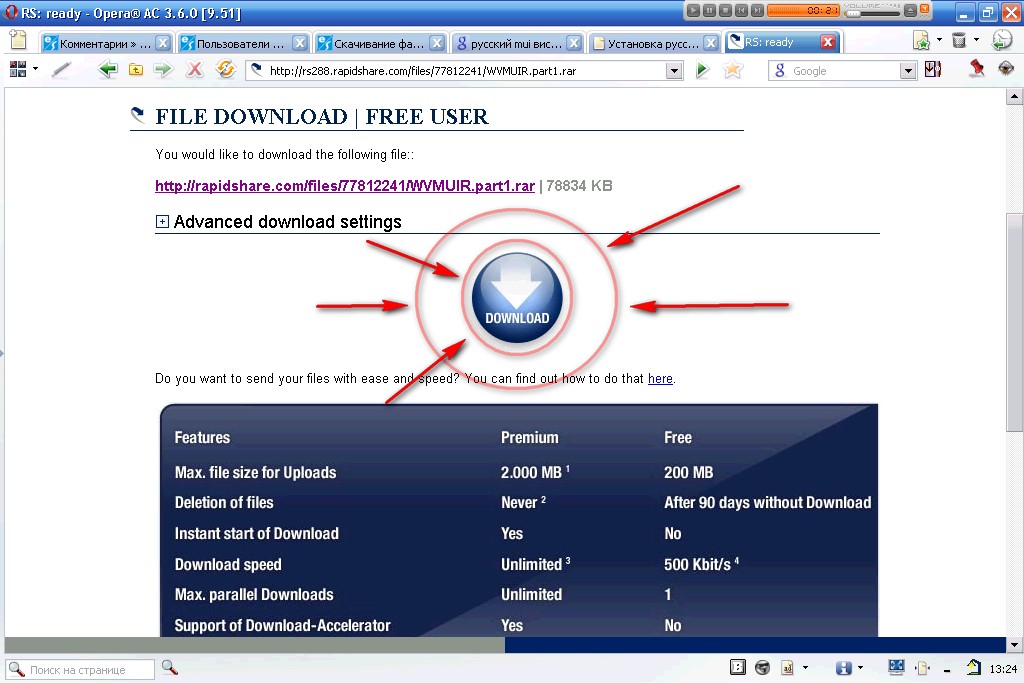Image resolution: width=1024 pixels, height=683 pixels.
Task: Click the vertical scrollbar thumb
Action: tap(1014, 322)
